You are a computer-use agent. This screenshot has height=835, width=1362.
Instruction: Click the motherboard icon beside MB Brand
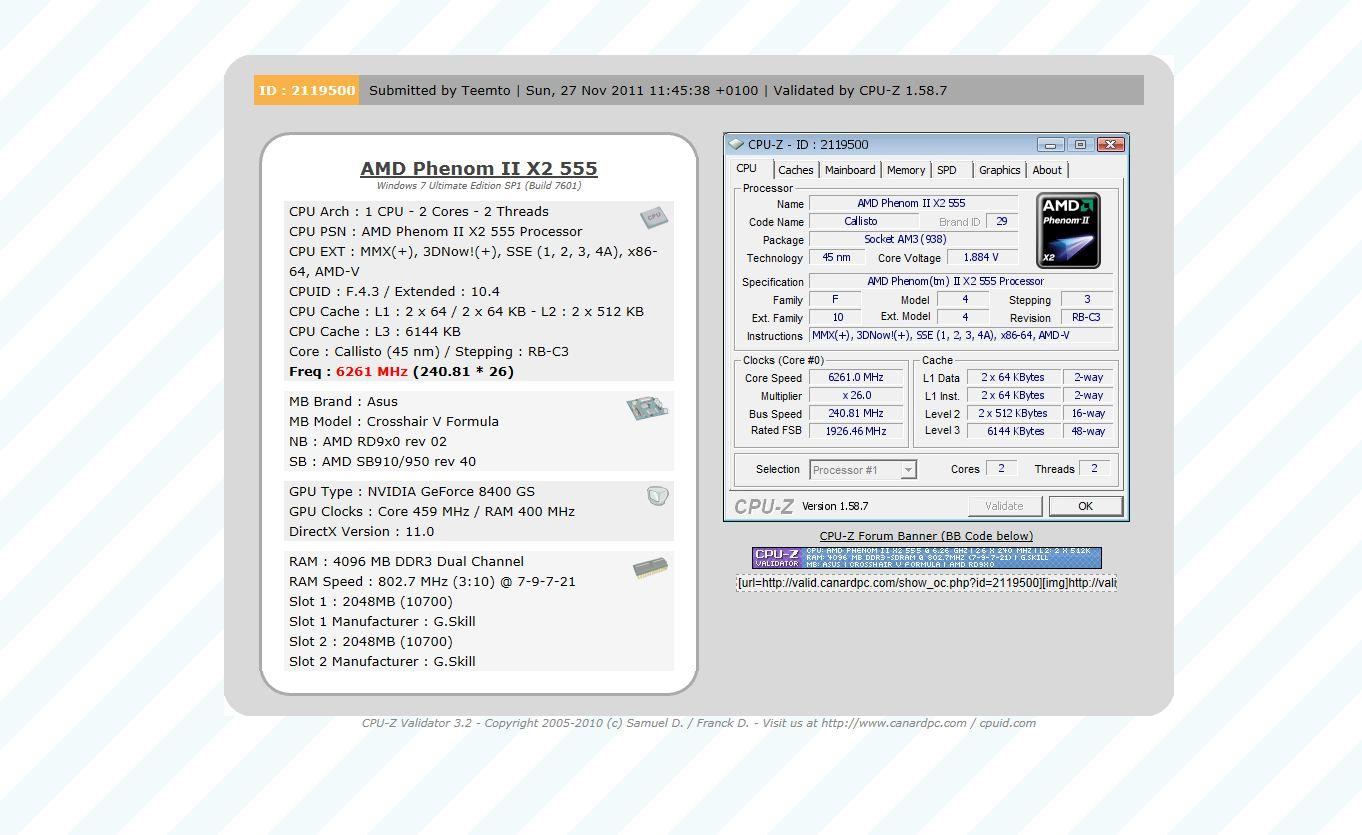point(647,408)
